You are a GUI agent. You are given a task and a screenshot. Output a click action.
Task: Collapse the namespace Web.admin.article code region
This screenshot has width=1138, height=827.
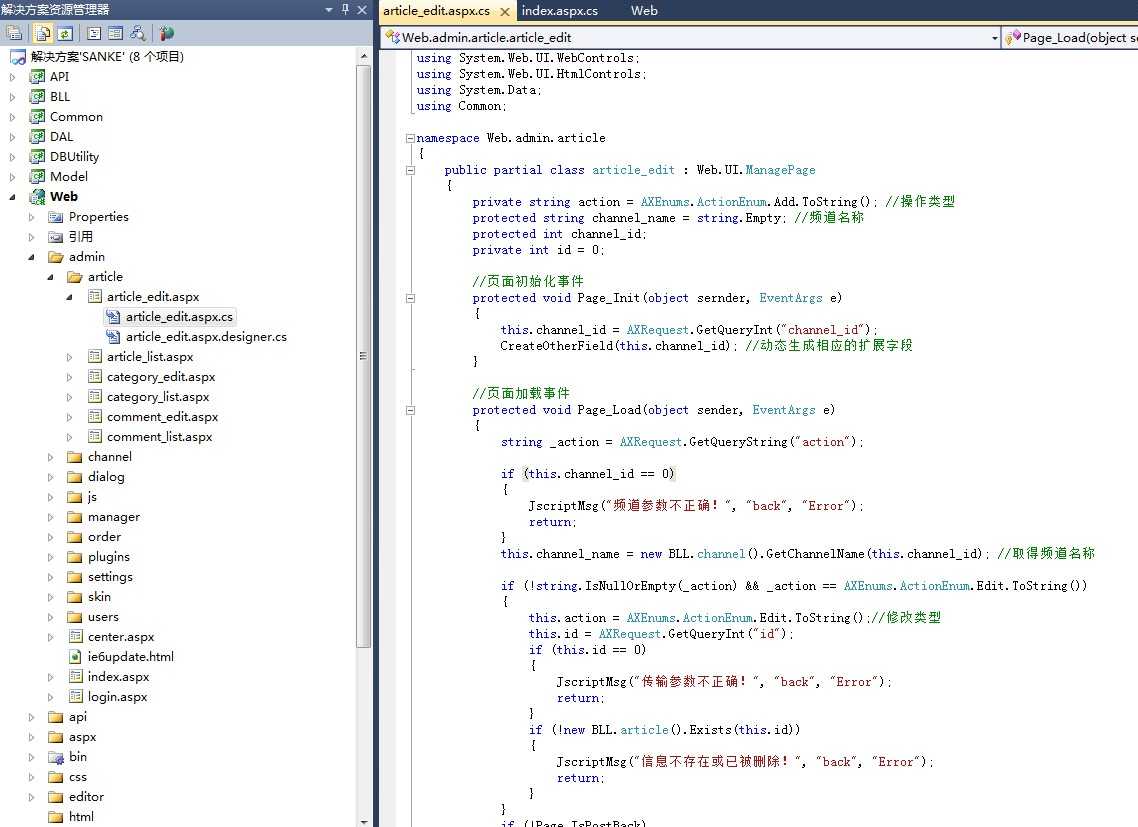(x=410, y=138)
